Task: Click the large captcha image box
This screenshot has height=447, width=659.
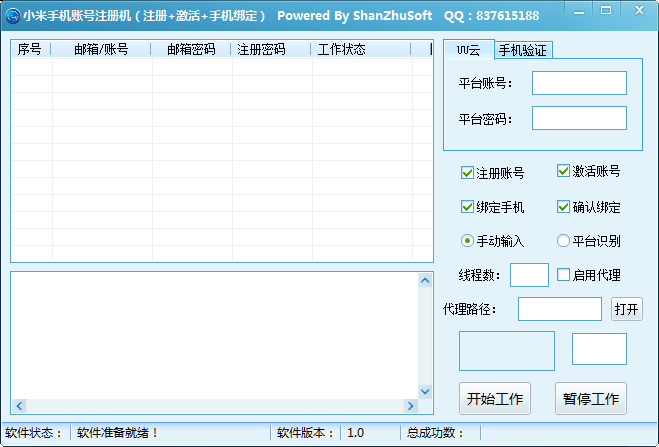Action: (507, 351)
